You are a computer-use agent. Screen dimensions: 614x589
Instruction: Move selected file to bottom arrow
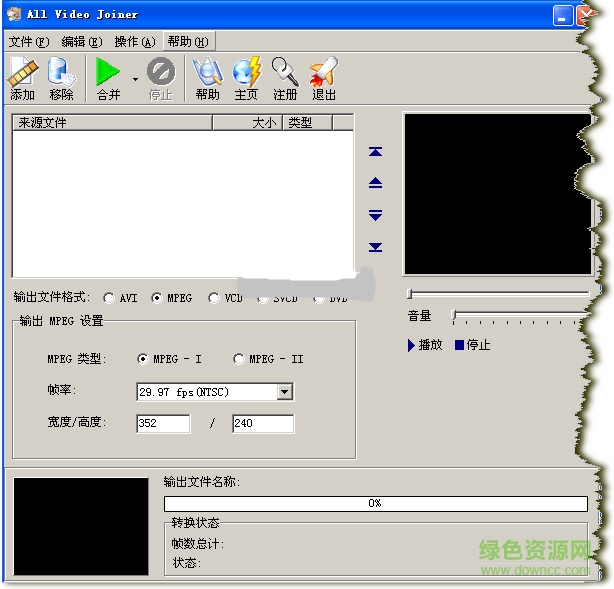[375, 247]
